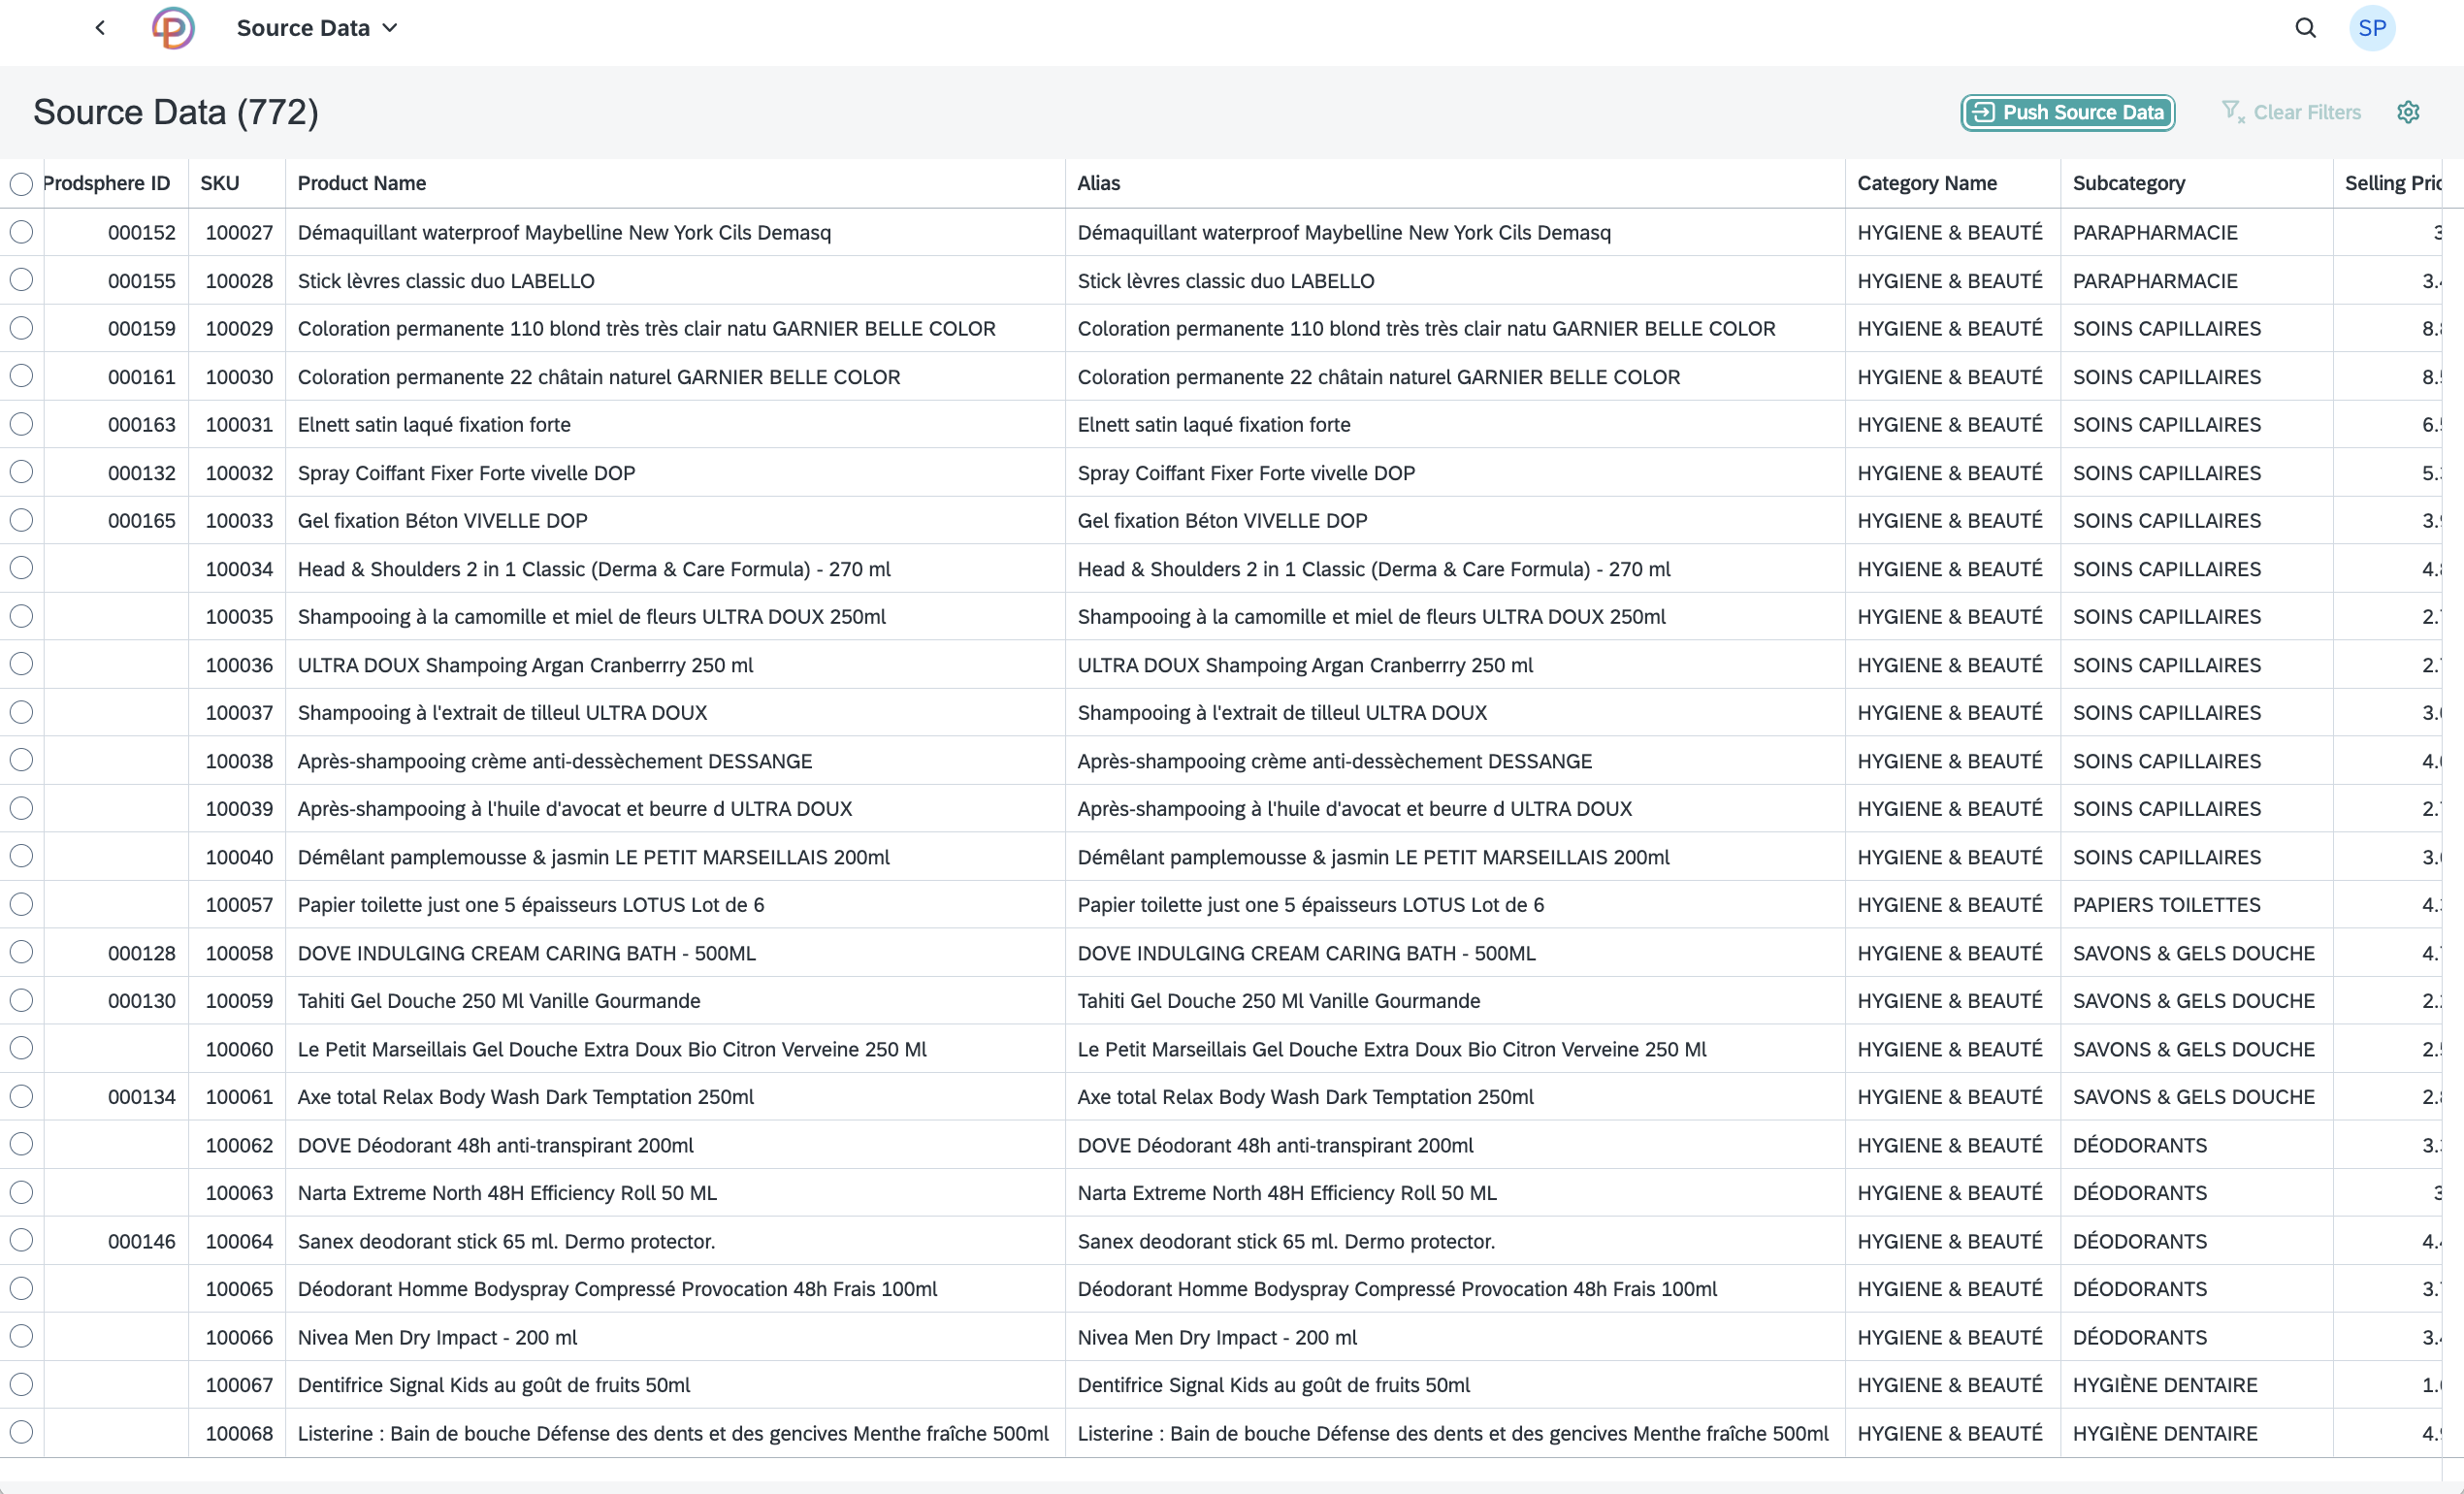Click the SKU column header
This screenshot has width=2464, height=1494.
[219, 183]
